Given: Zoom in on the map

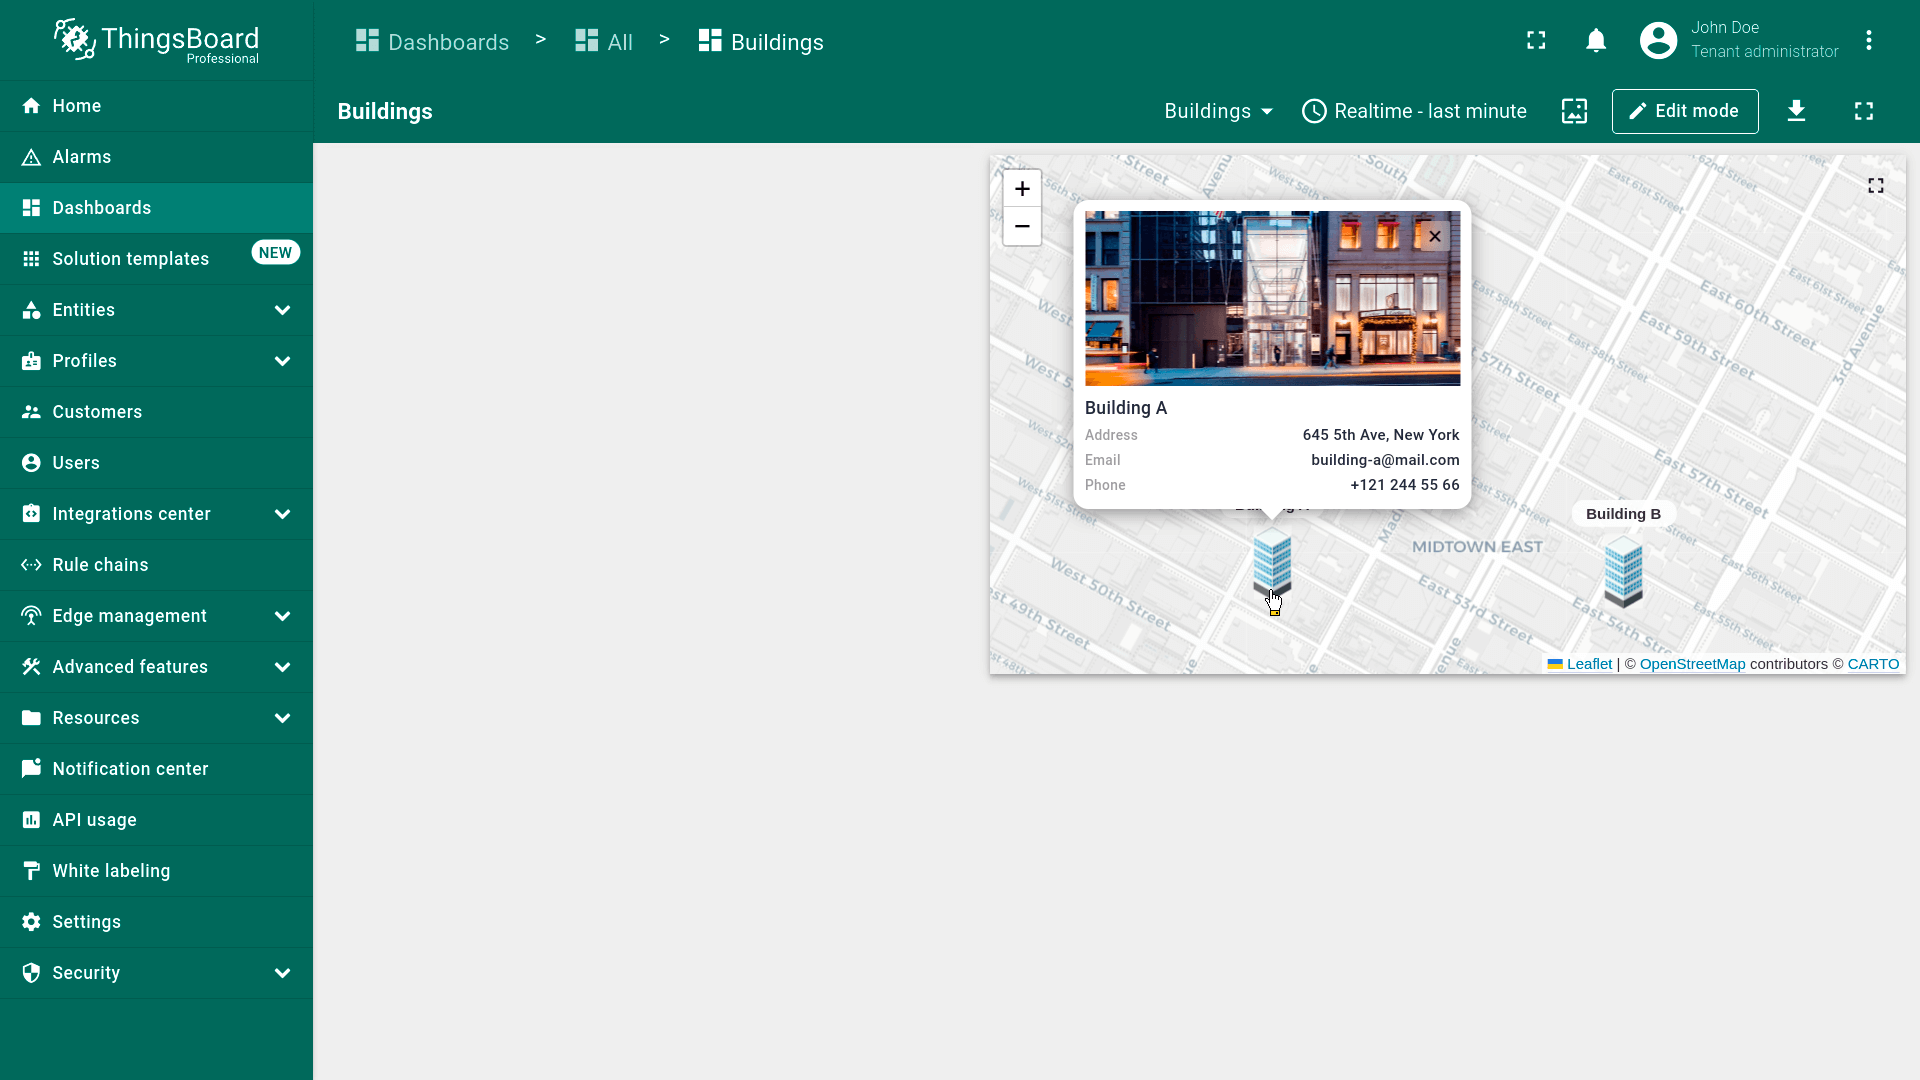Looking at the screenshot, I should tap(1022, 189).
